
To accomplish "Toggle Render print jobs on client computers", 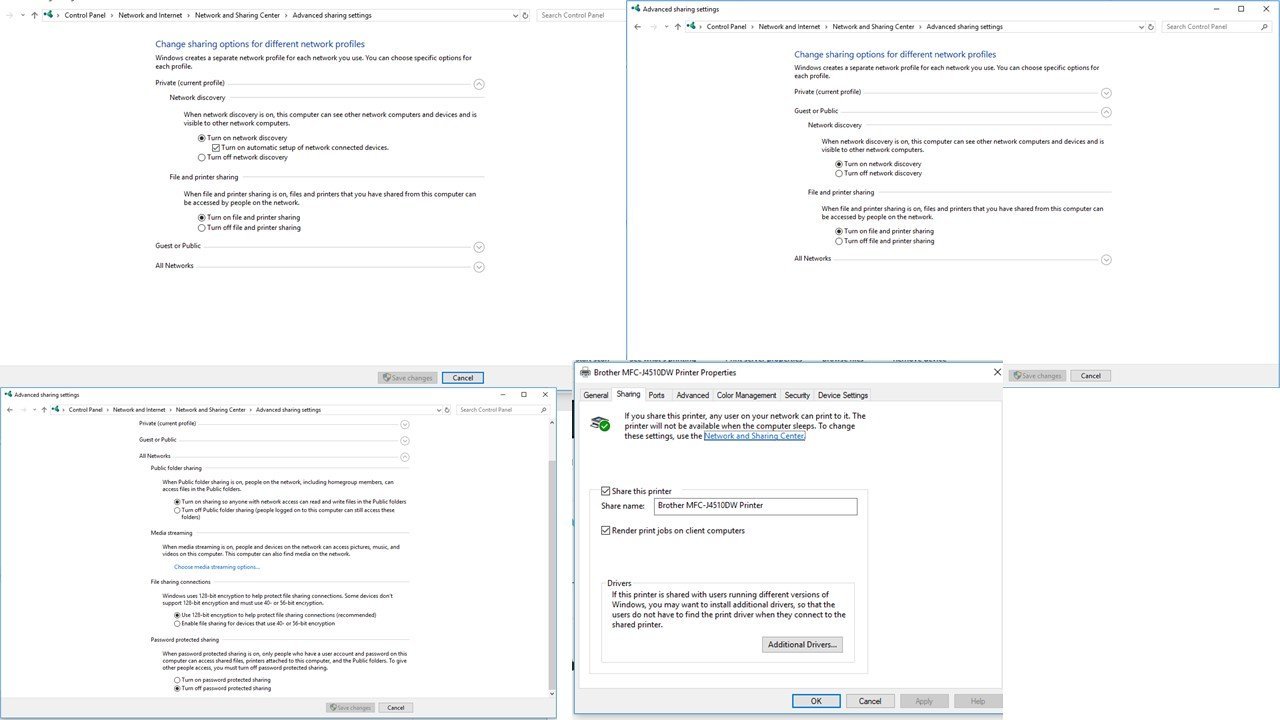I will click(x=606, y=530).
